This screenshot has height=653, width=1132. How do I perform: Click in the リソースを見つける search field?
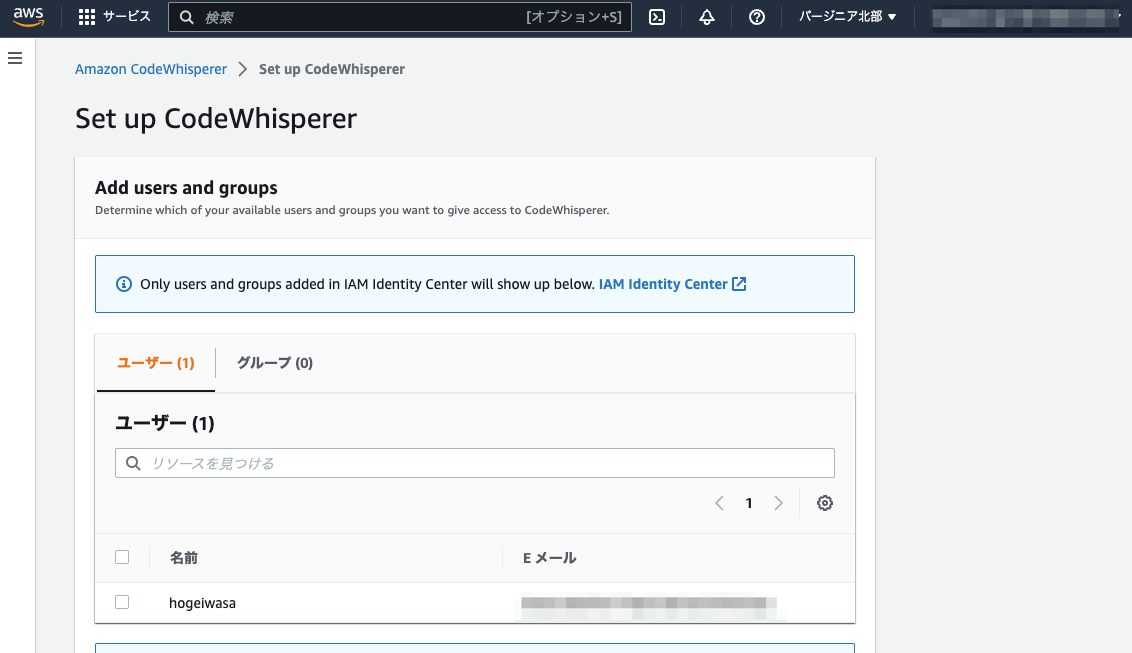[400, 462]
